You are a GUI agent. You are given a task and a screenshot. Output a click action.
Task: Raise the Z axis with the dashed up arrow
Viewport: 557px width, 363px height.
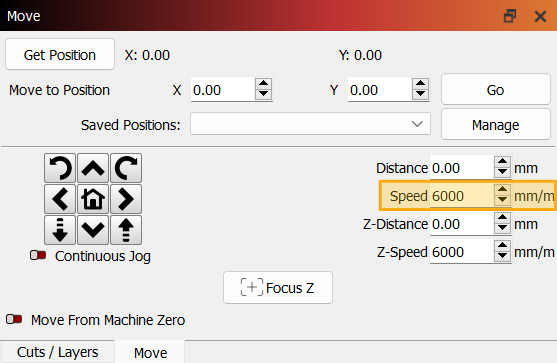pos(126,230)
